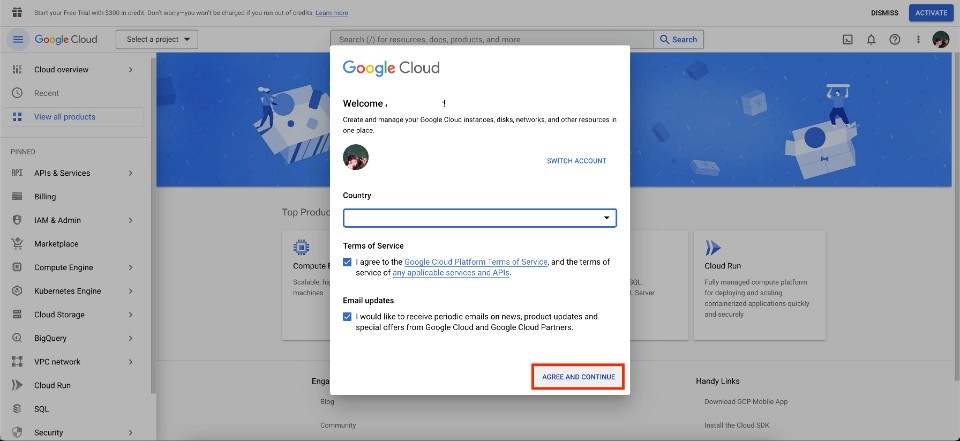The image size is (960, 441).
Task: Click the Billing card icon
Action: (17, 197)
